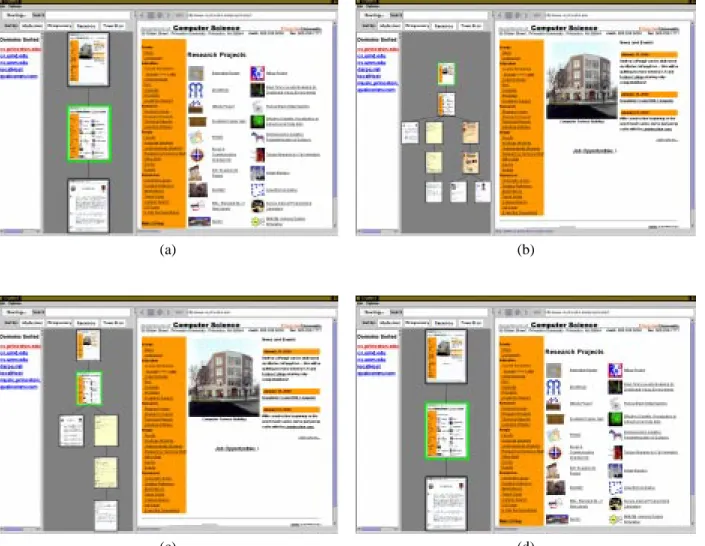Select the green-highlighted page thumbnail in panel (d)

446,431
